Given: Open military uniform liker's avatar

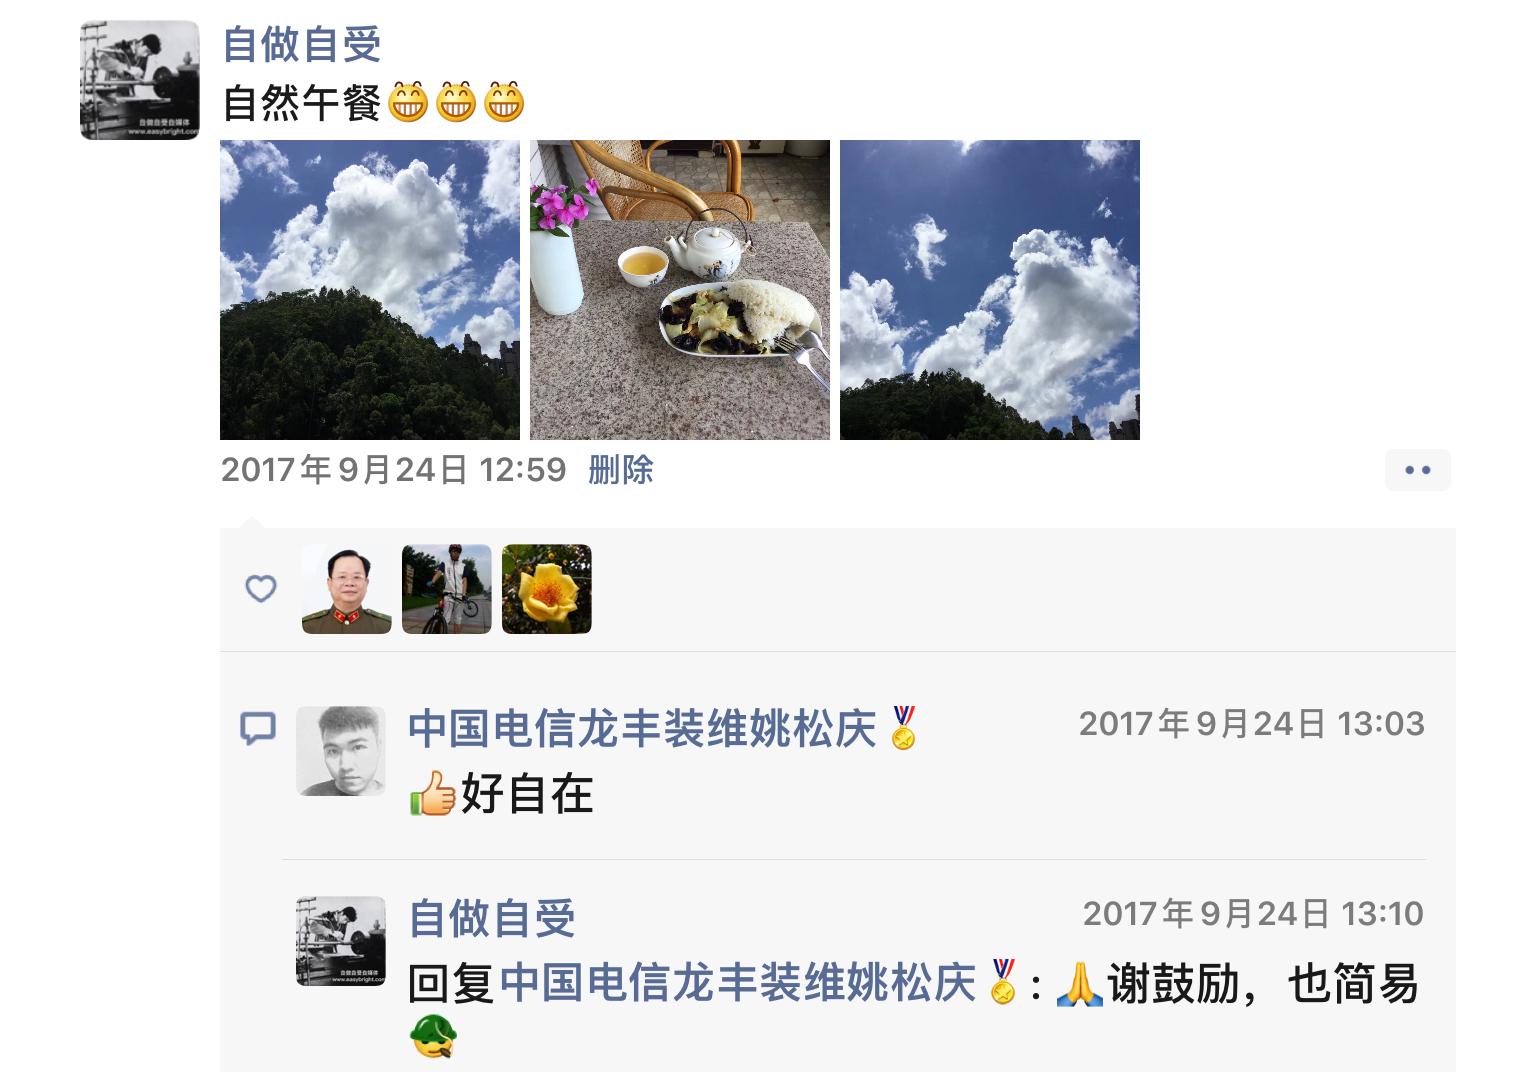Looking at the screenshot, I should 347,589.
